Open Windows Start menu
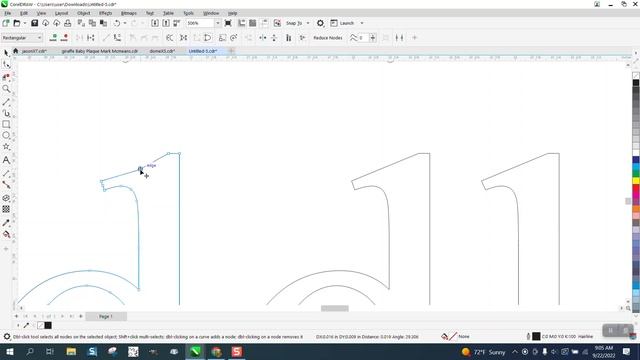The height and width of the screenshot is (360, 640). click(x=9, y=351)
